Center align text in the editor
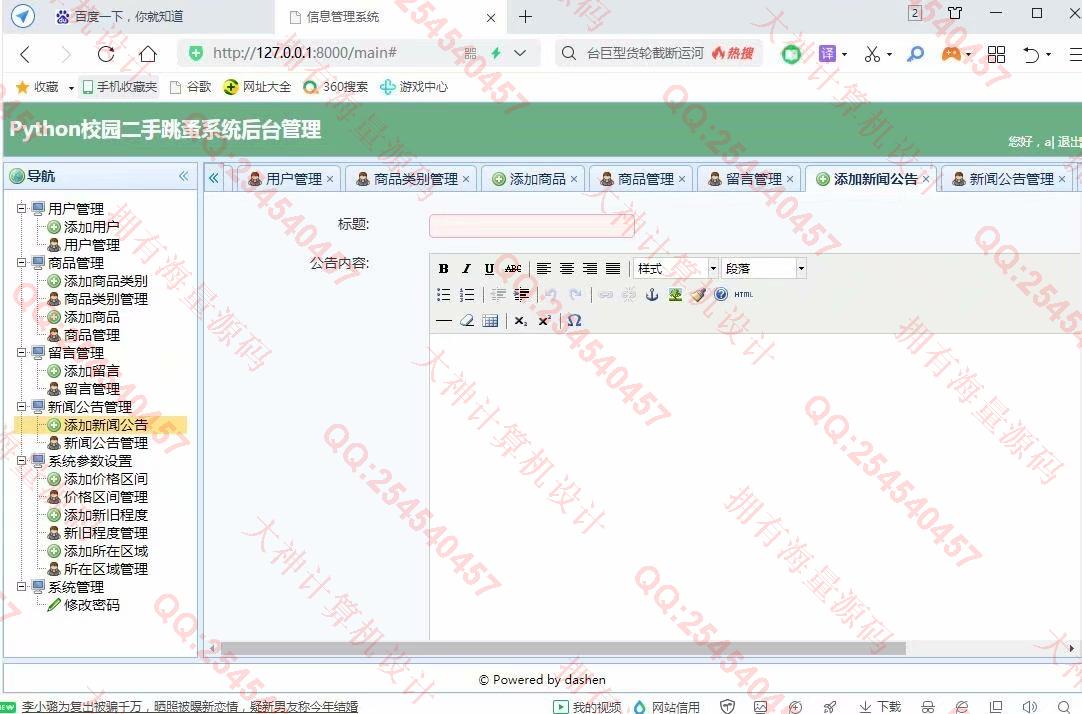This screenshot has width=1082, height=714. [x=567, y=268]
